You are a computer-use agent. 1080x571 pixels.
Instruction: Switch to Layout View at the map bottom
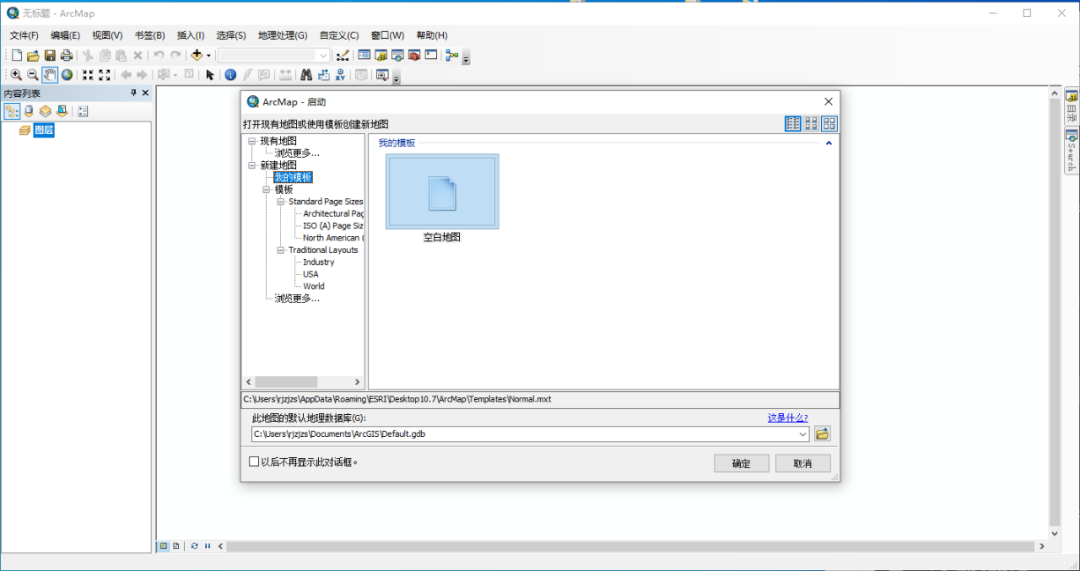pyautogui.click(x=176, y=546)
